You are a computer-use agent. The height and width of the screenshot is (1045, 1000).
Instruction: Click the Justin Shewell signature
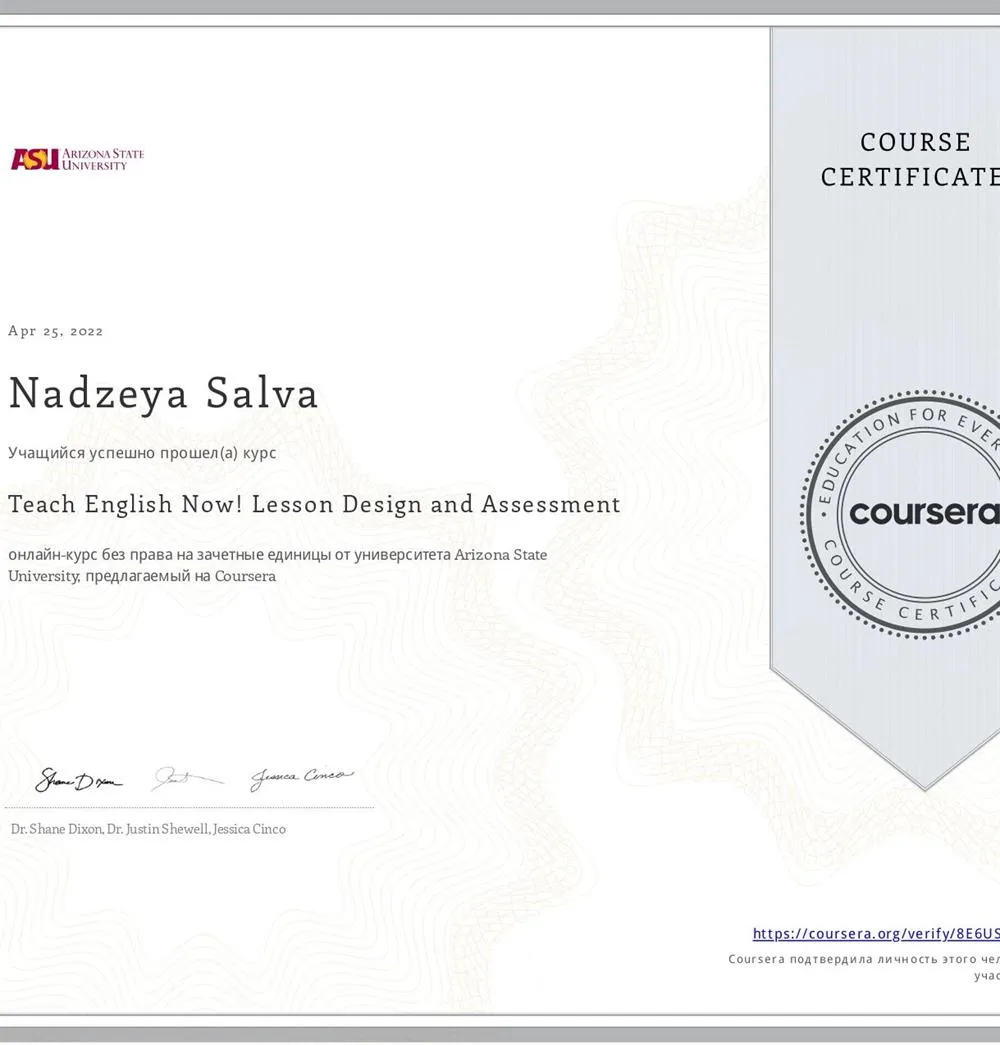coord(187,778)
